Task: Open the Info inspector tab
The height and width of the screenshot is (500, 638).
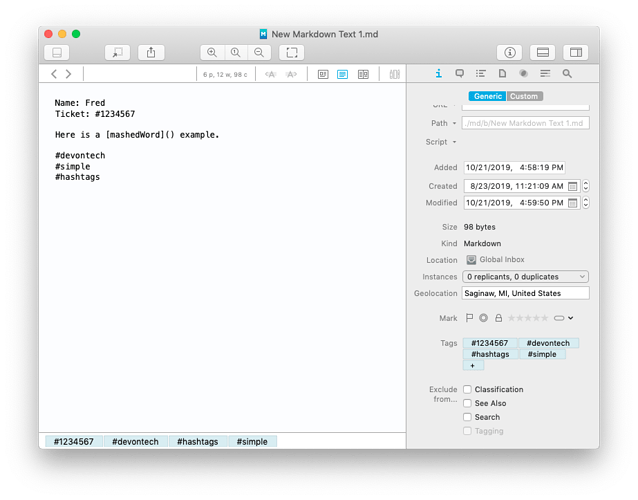Action: [439, 74]
